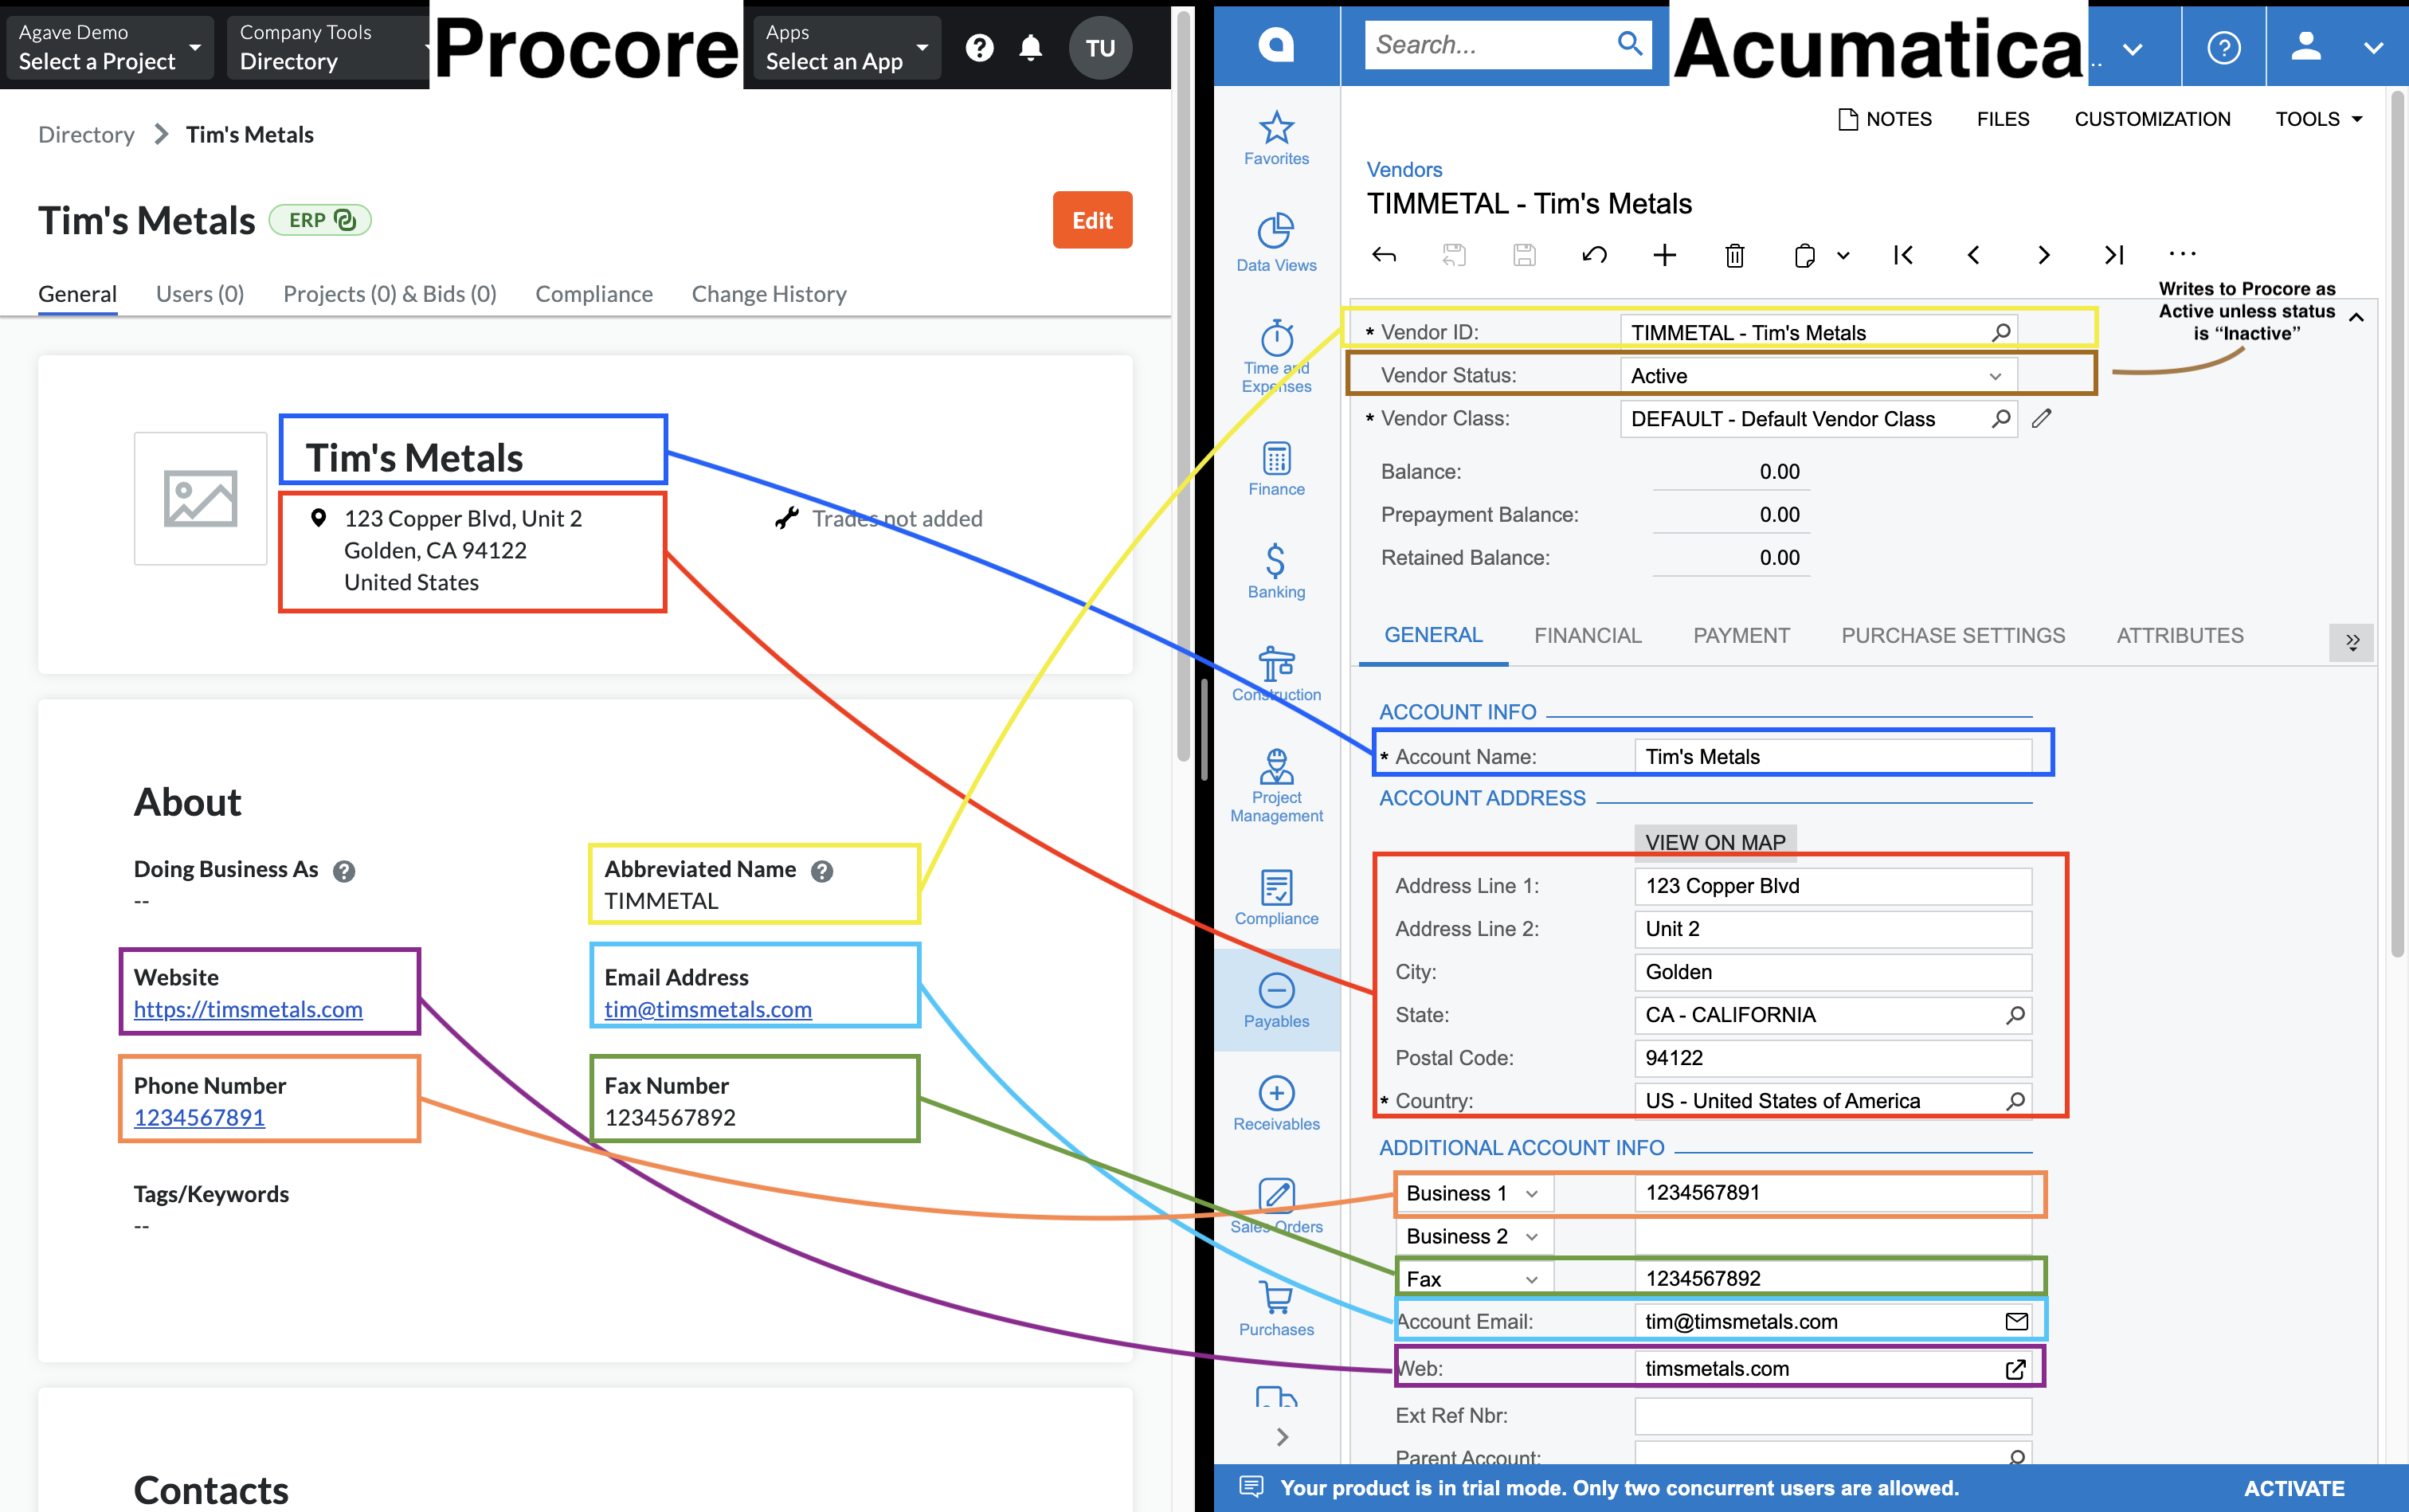This screenshot has height=1512, width=2409.
Task: Go to previous vendor record
Action: tap(1973, 255)
